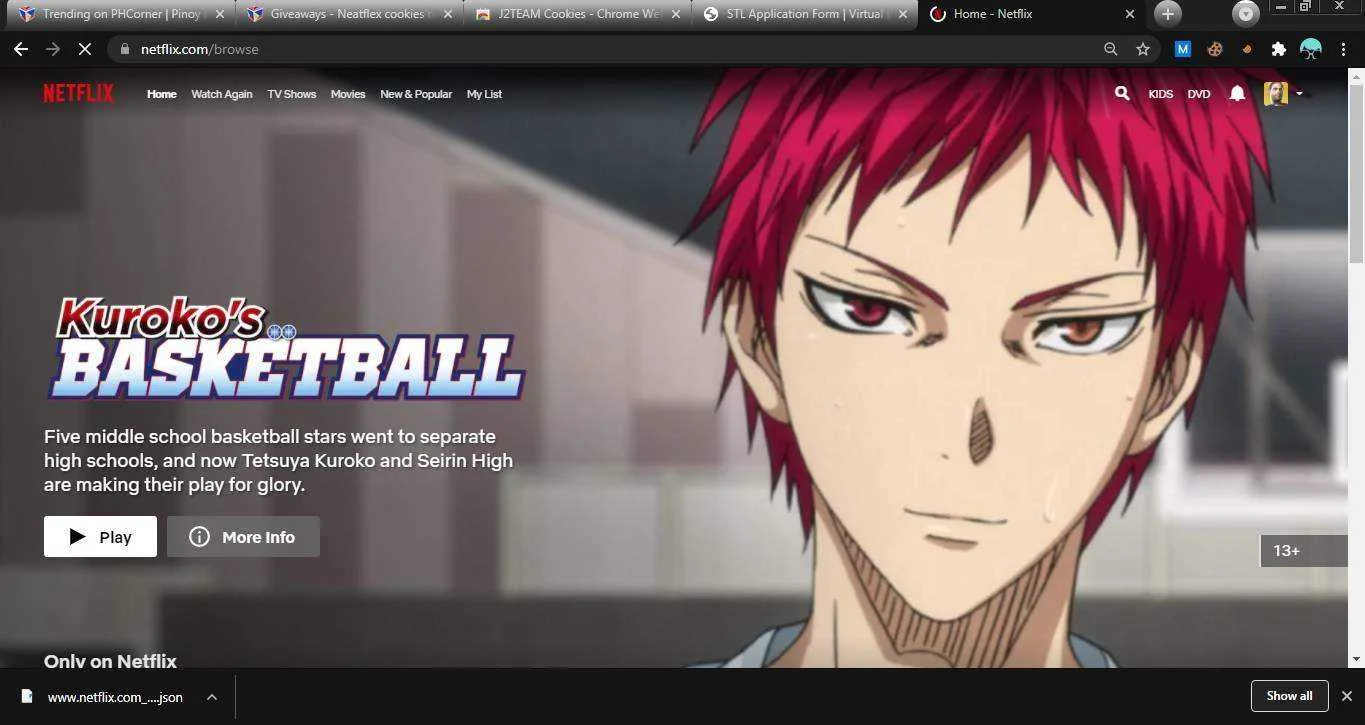Open a new tab with plus button
This screenshot has width=1365, height=725.
pyautogui.click(x=1168, y=14)
